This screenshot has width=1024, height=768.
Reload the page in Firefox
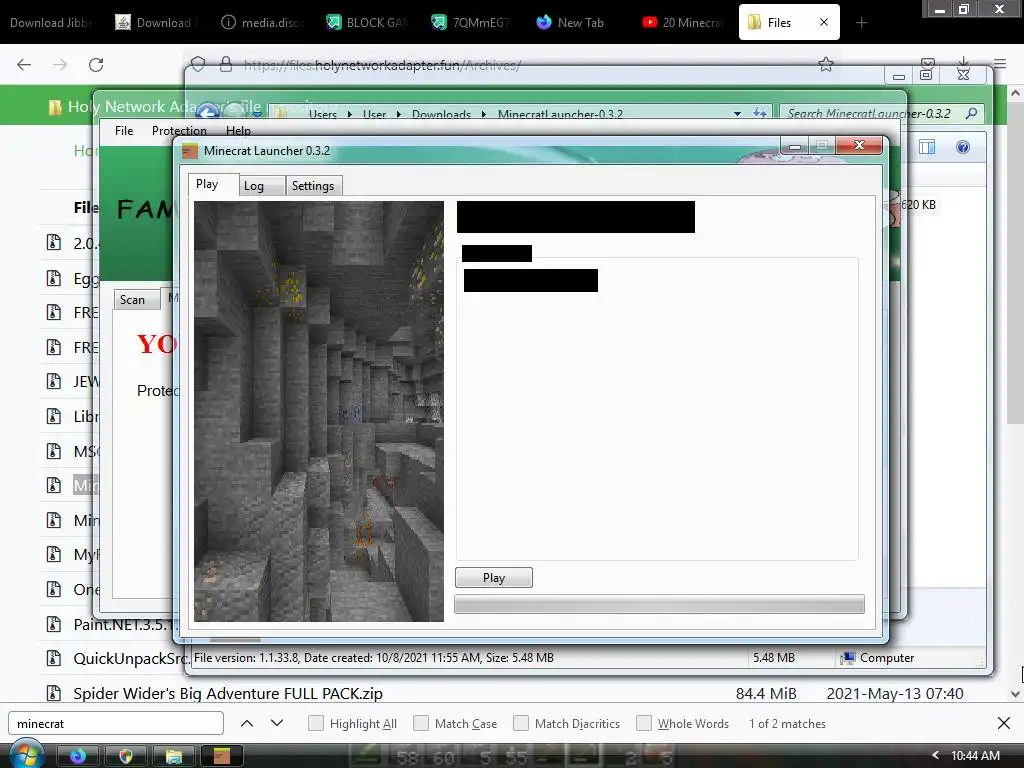tap(96, 65)
